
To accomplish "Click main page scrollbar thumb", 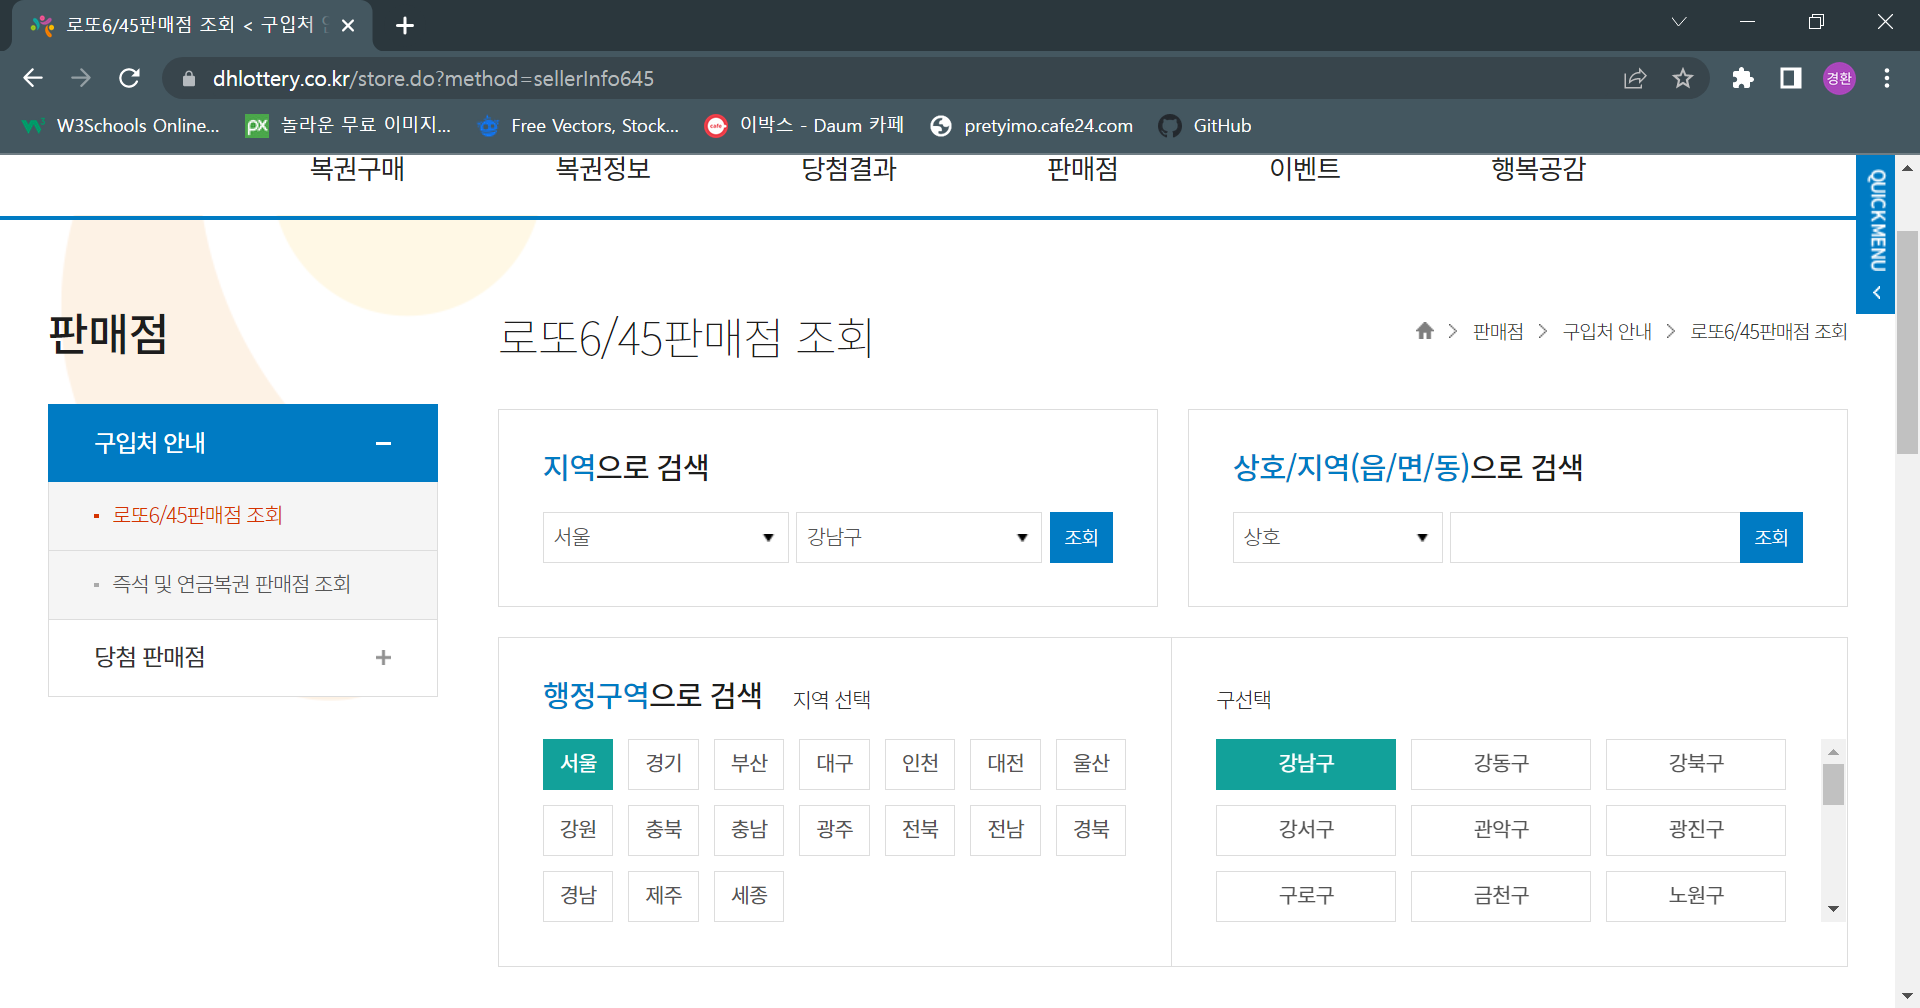I will [1907, 343].
